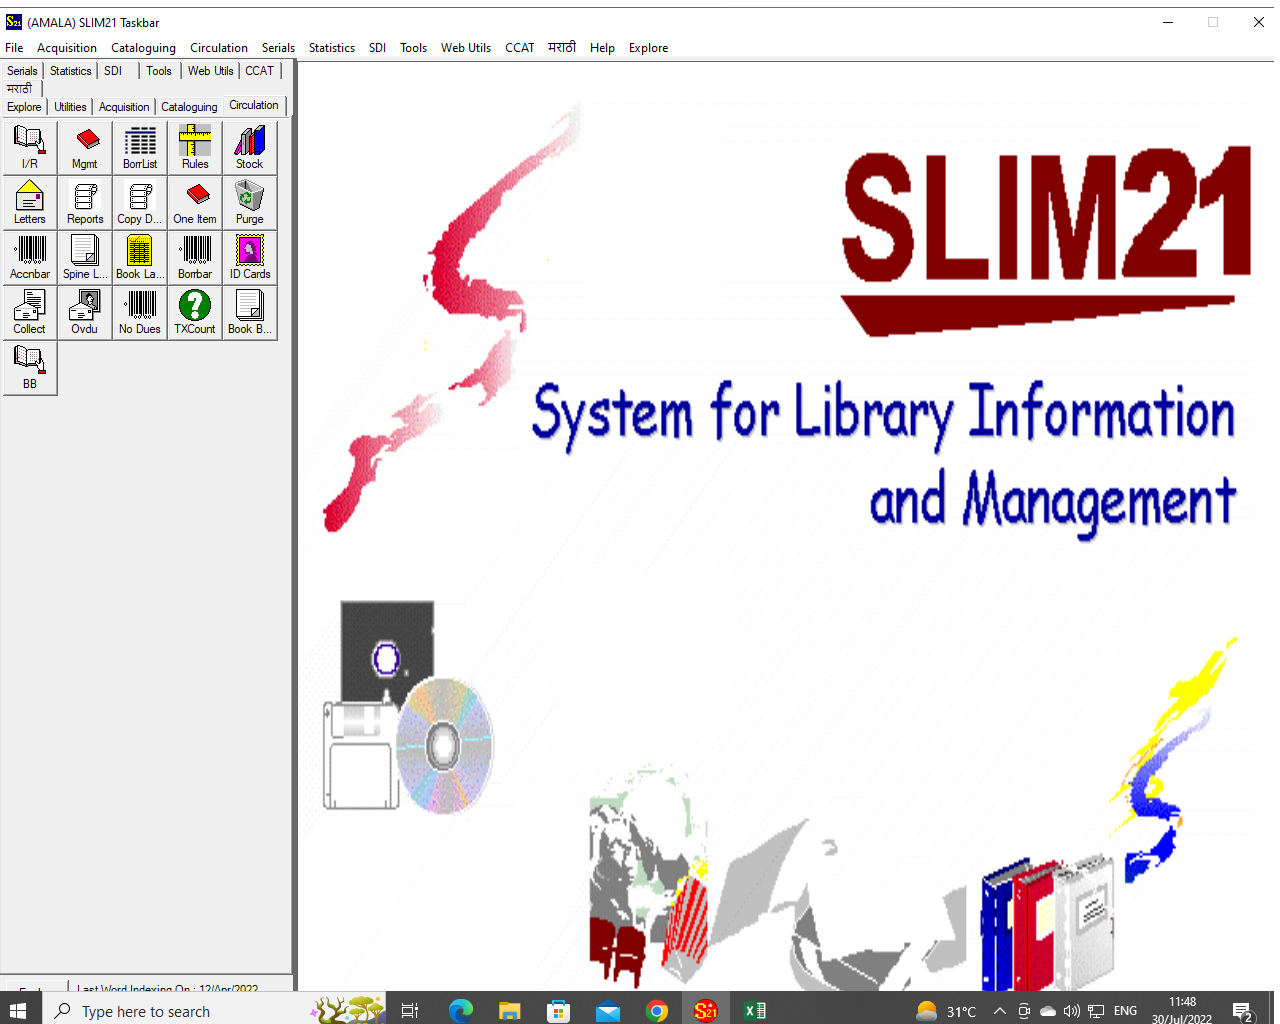Click the TXCount question mark icon
The image size is (1280, 1024).
(x=195, y=313)
